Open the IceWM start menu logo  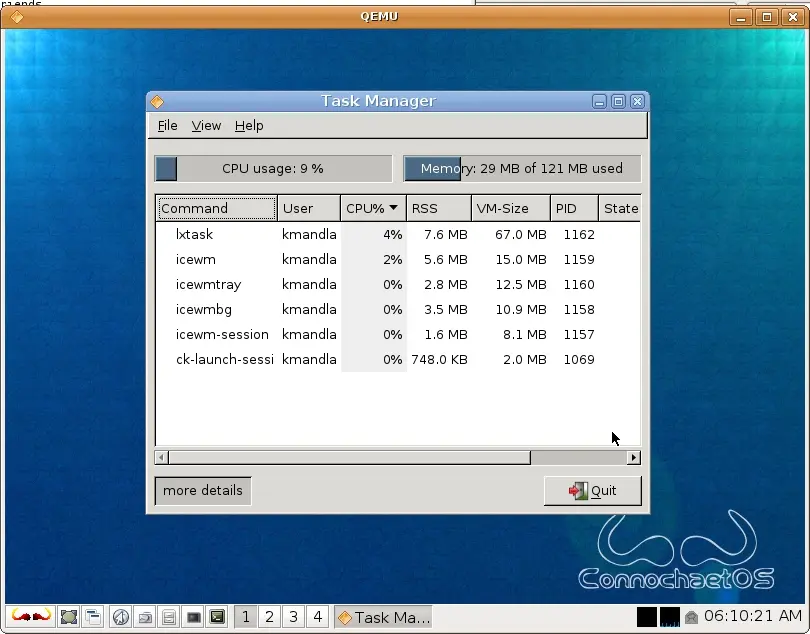coord(31,616)
